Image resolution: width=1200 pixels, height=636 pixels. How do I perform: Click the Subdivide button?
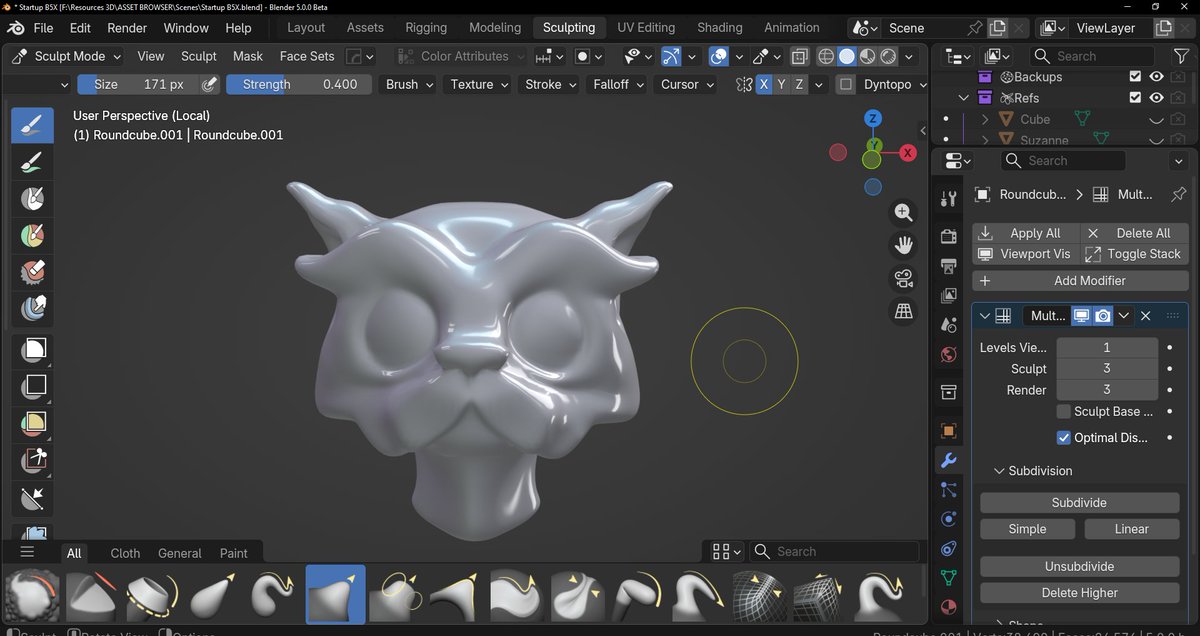tap(1079, 503)
